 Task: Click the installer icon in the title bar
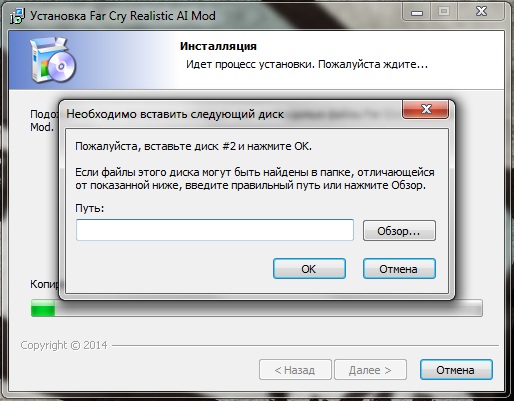click(x=17, y=16)
